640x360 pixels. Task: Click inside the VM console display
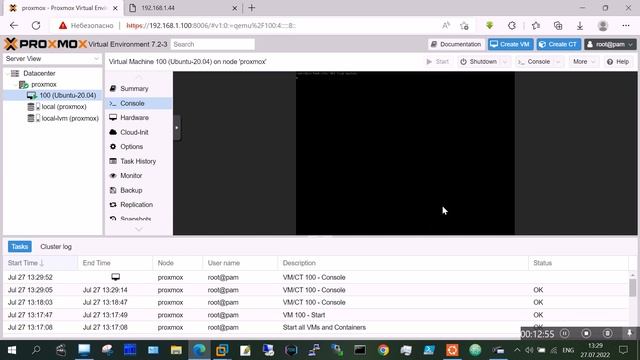(x=405, y=153)
